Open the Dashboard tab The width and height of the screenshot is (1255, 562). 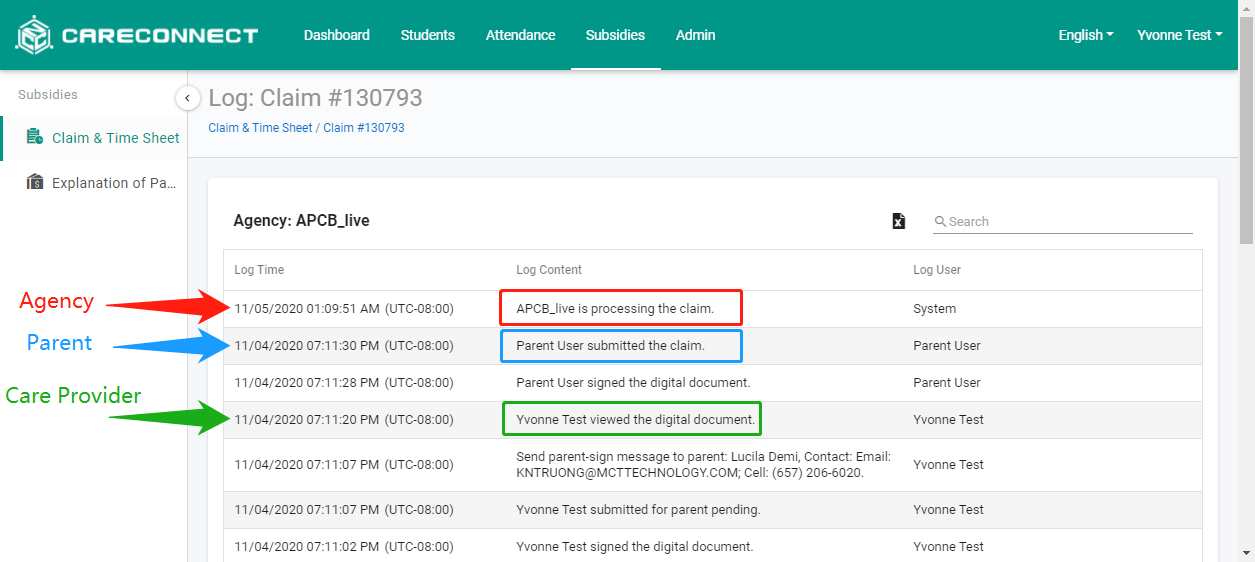(x=337, y=35)
